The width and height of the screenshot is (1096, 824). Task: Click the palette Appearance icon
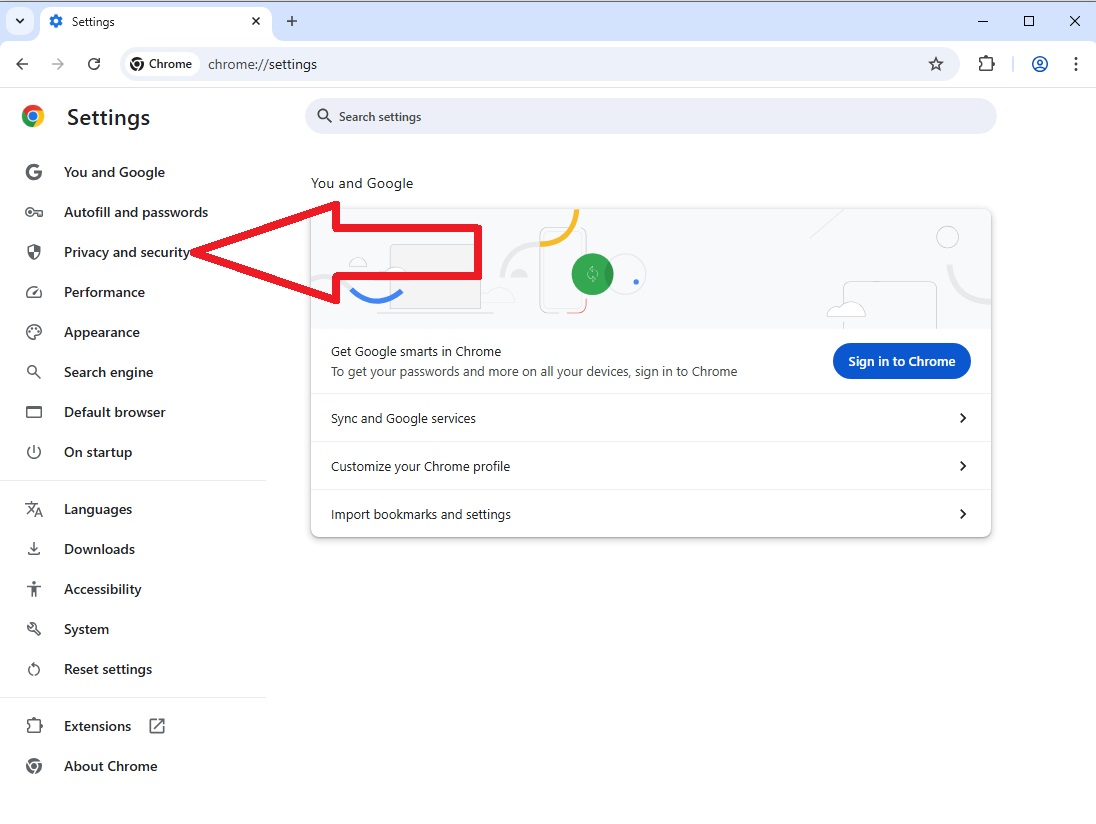(x=34, y=332)
